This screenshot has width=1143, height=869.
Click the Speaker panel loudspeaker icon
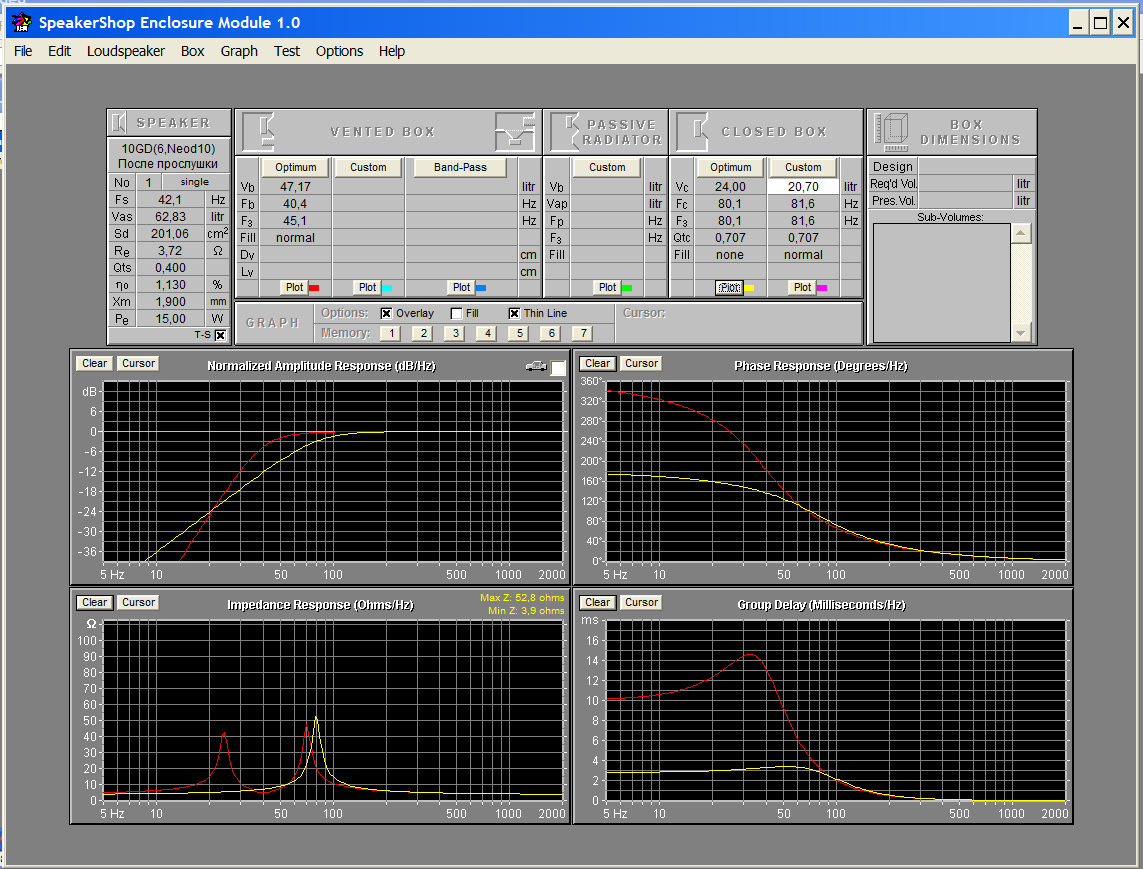click(x=119, y=123)
